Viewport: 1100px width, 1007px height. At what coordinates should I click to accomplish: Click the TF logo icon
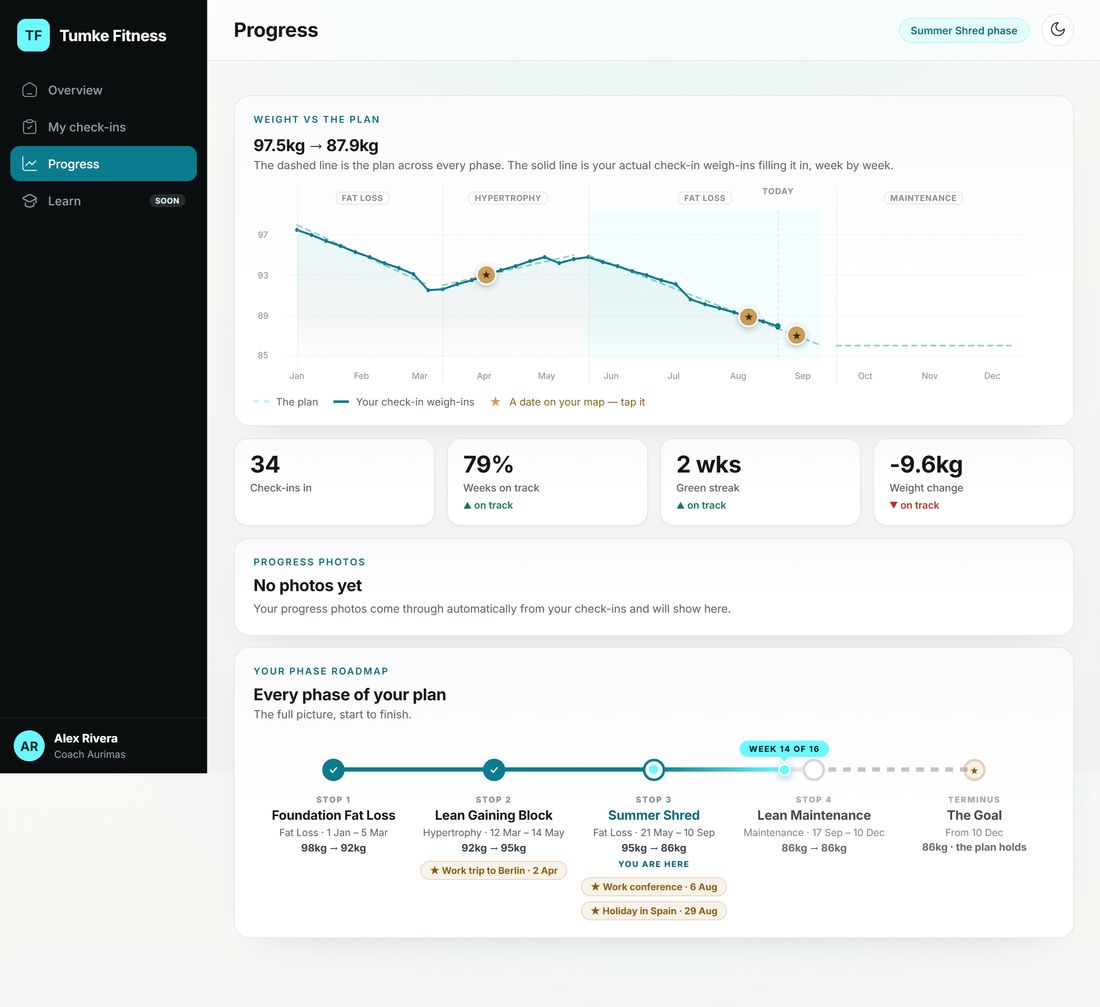click(33, 35)
